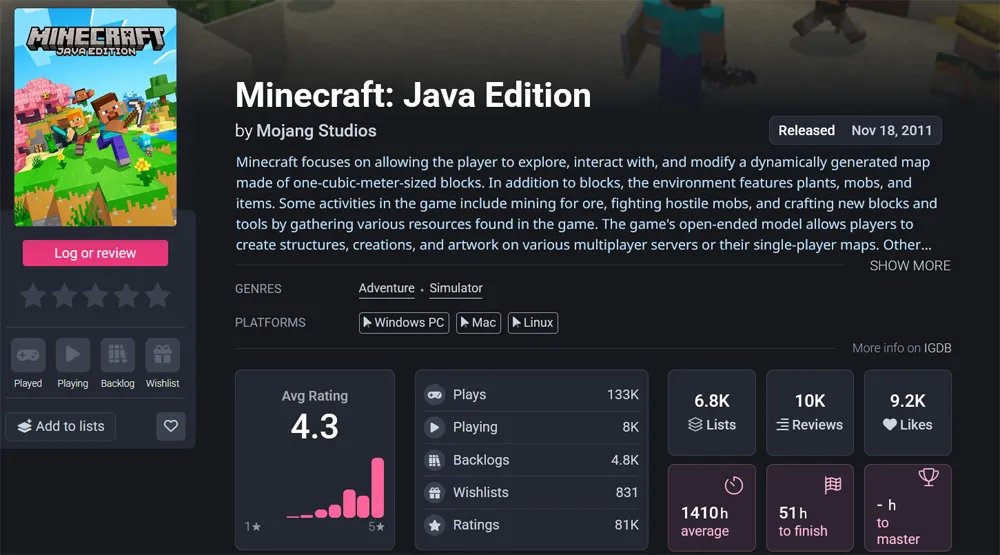
Task: Click the clock icon on average card
Action: [x=734, y=485]
